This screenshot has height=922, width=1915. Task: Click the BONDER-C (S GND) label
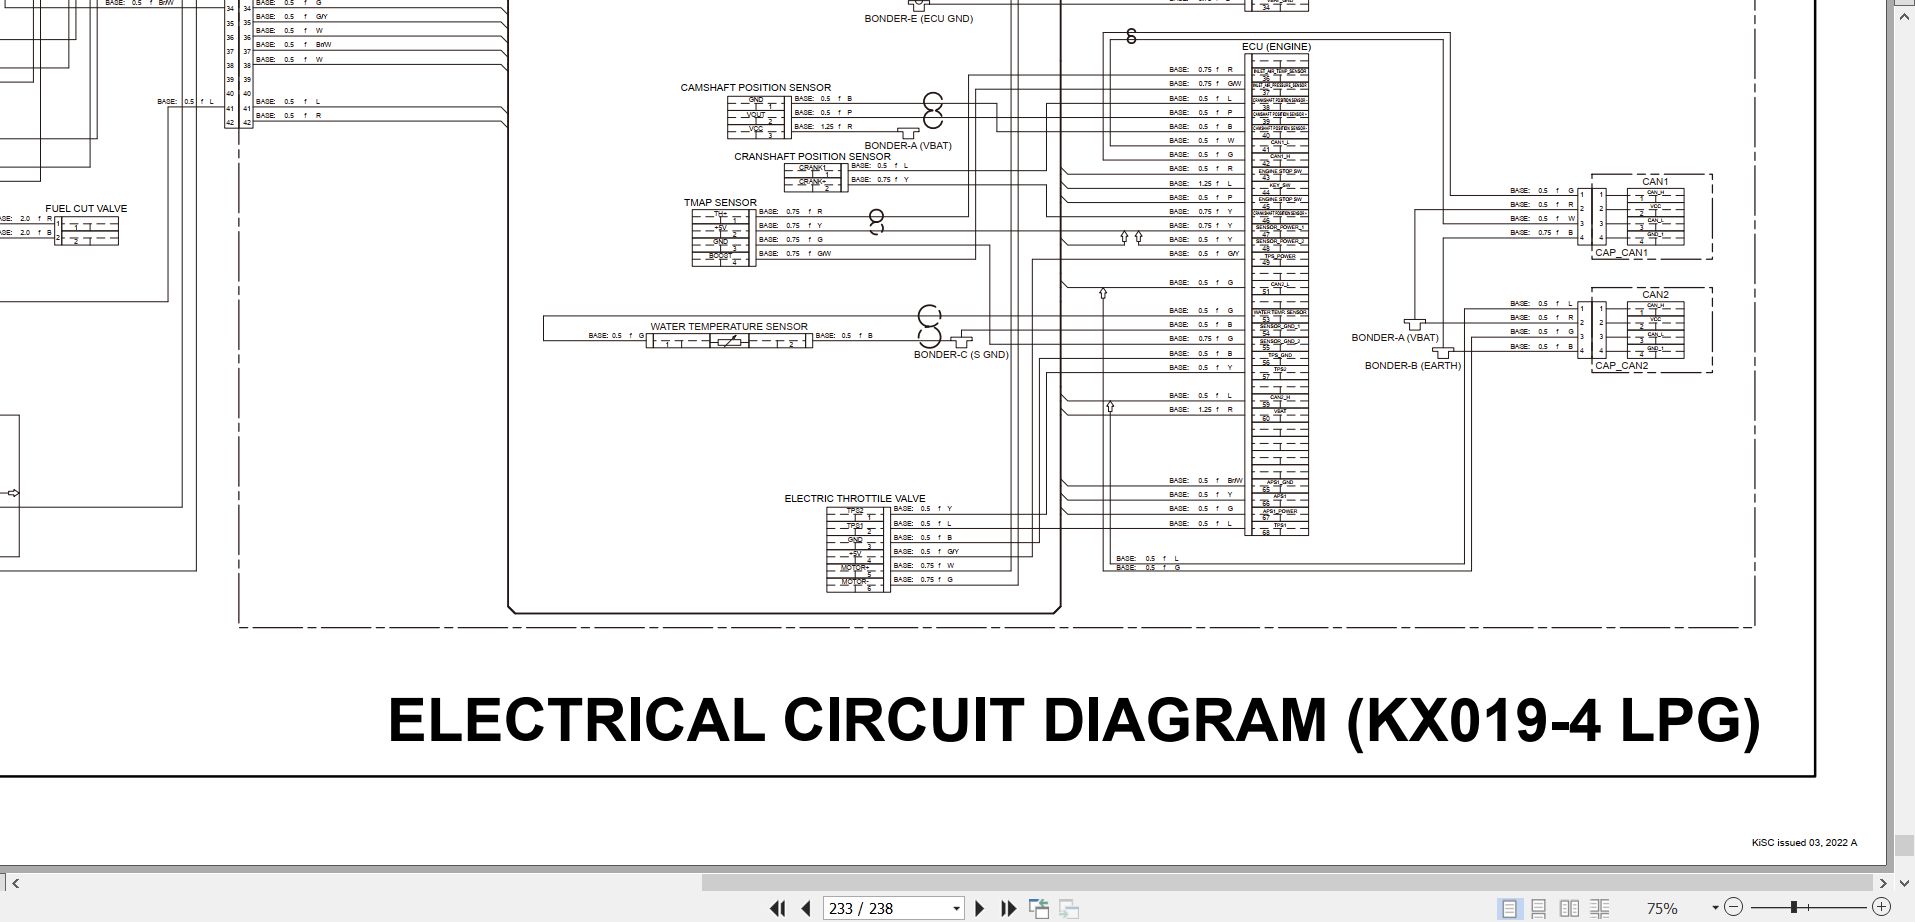click(961, 355)
